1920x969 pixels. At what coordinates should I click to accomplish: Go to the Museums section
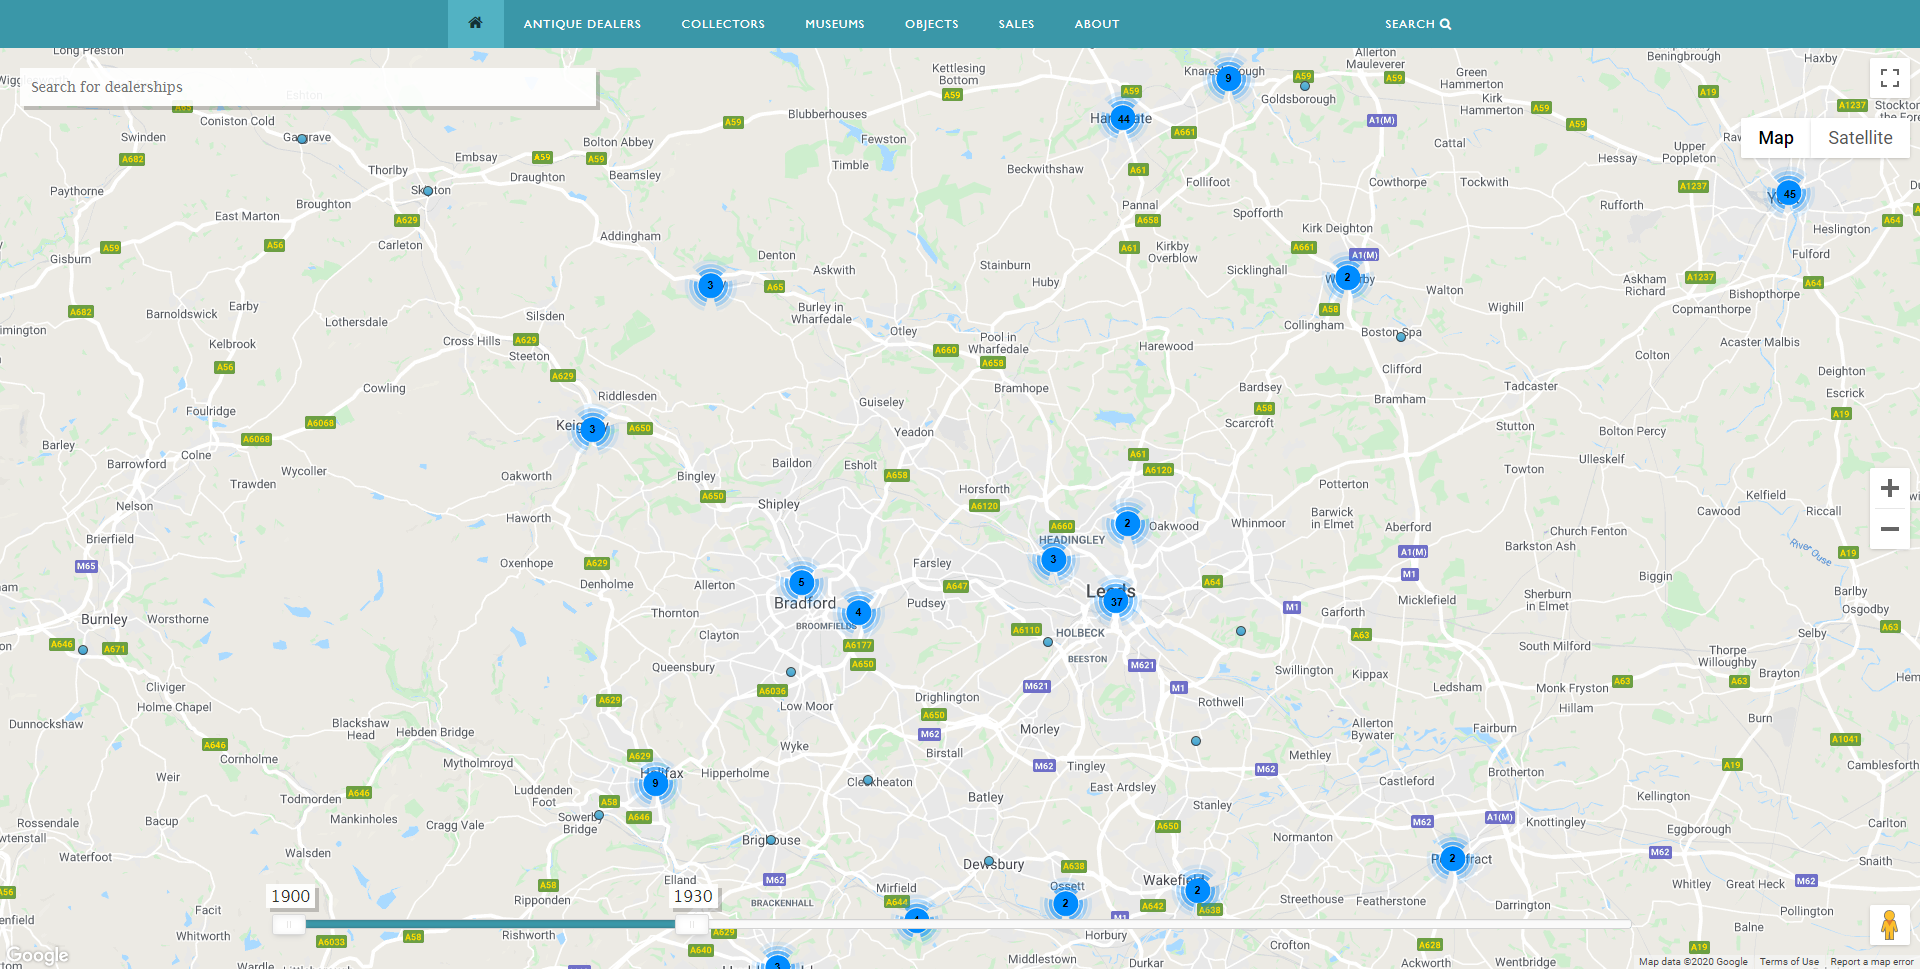click(x=834, y=24)
